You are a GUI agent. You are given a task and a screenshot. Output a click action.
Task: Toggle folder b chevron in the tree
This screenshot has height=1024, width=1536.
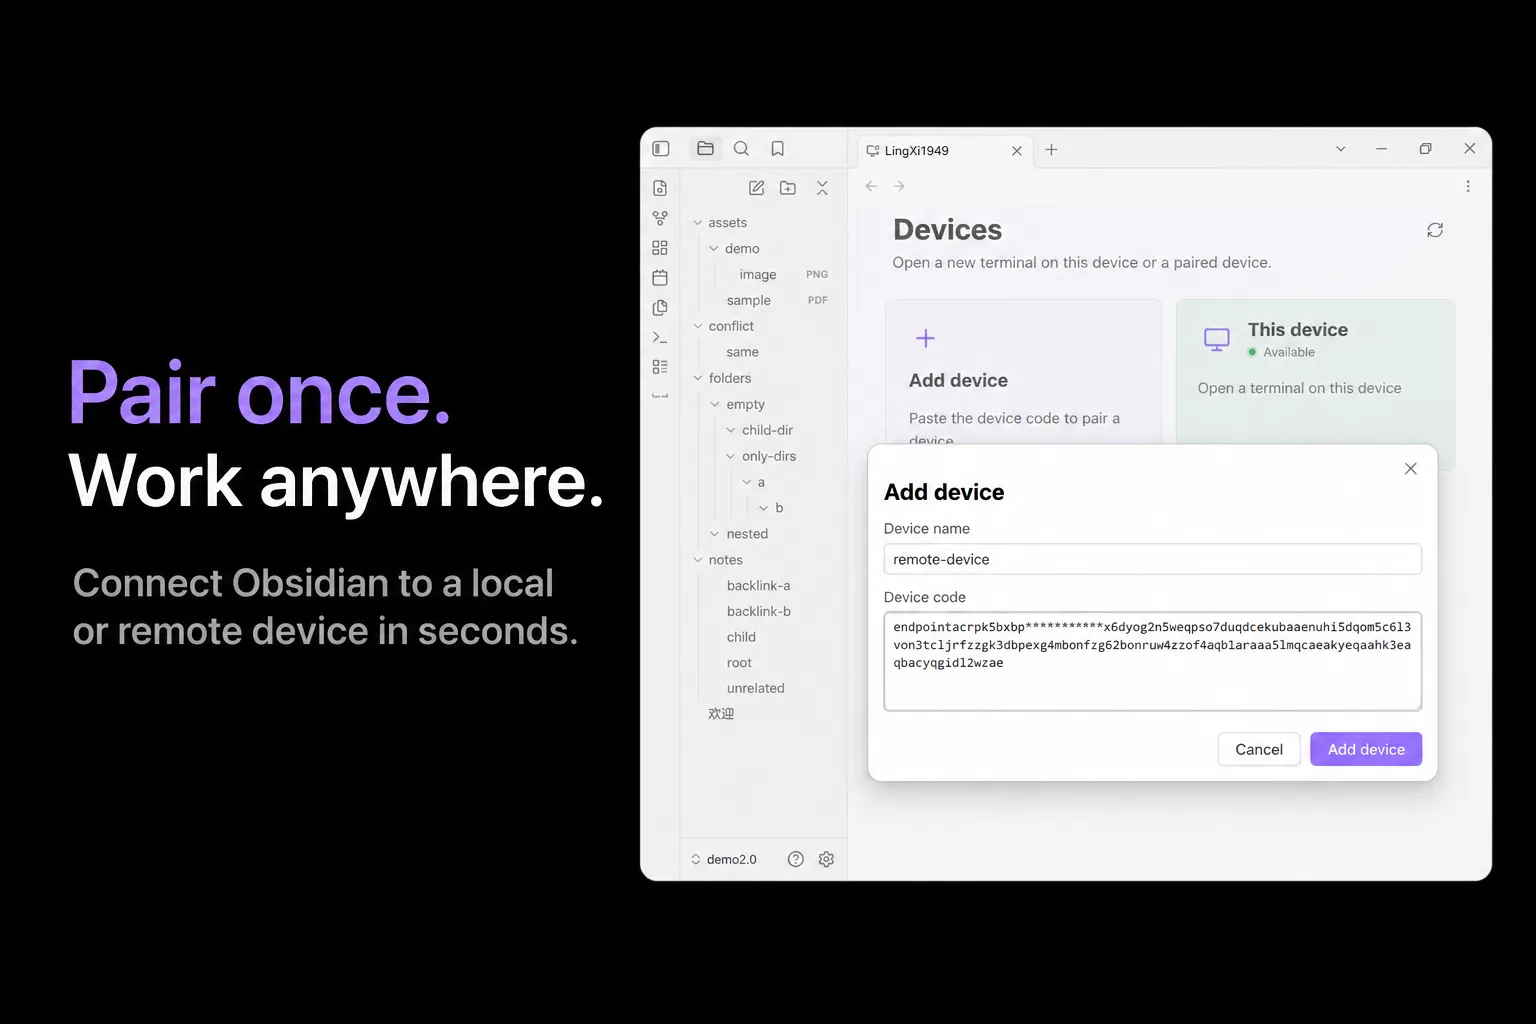[x=764, y=508]
